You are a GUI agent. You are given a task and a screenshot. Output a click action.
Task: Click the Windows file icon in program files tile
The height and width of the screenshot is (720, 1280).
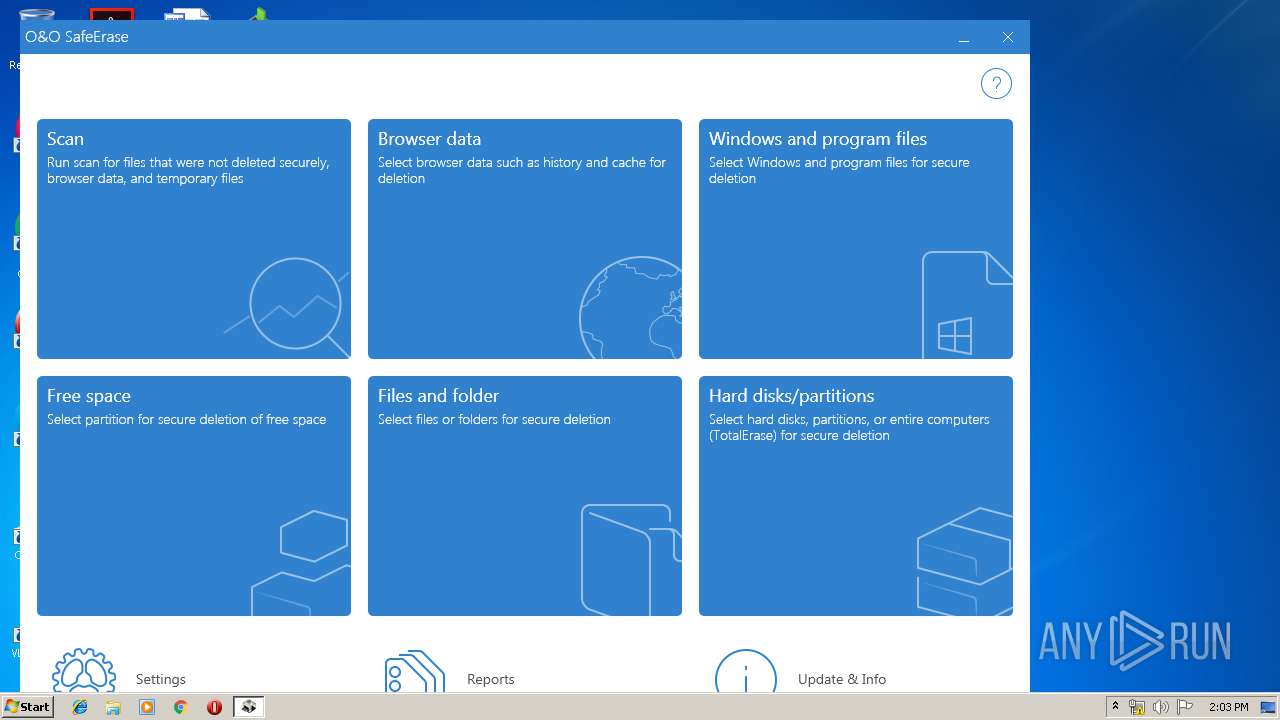[967, 304]
